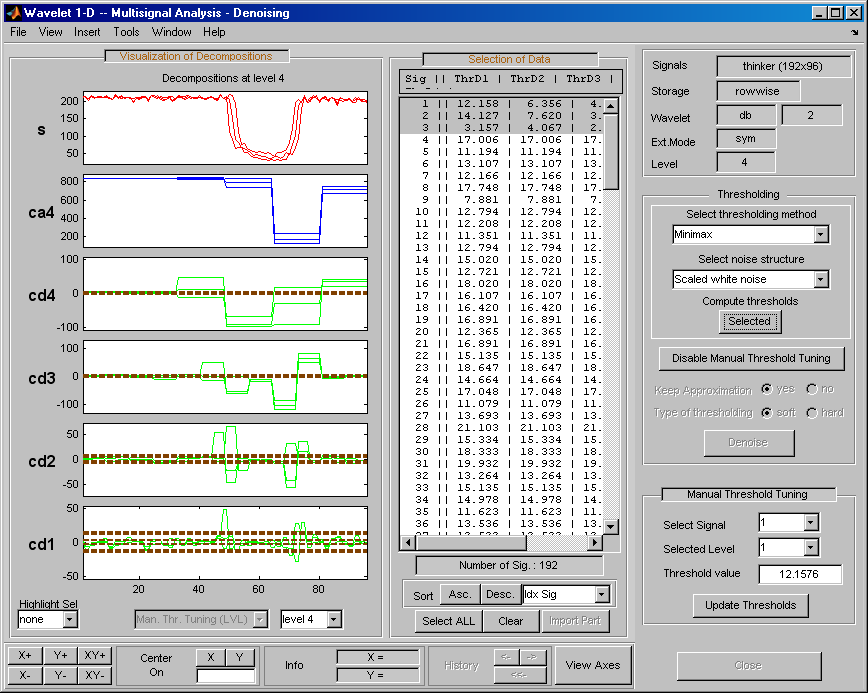Select 'soft' type of thresholding
868x693 pixels.
(x=767, y=412)
